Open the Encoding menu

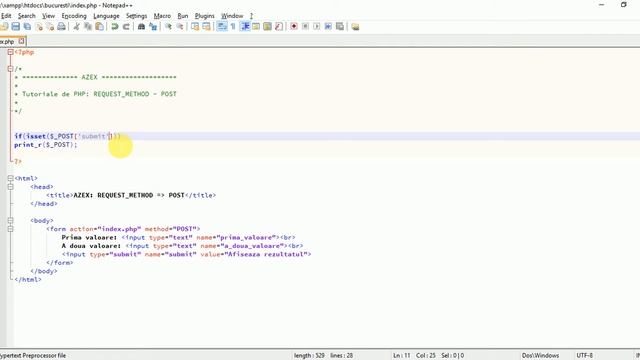[74, 16]
